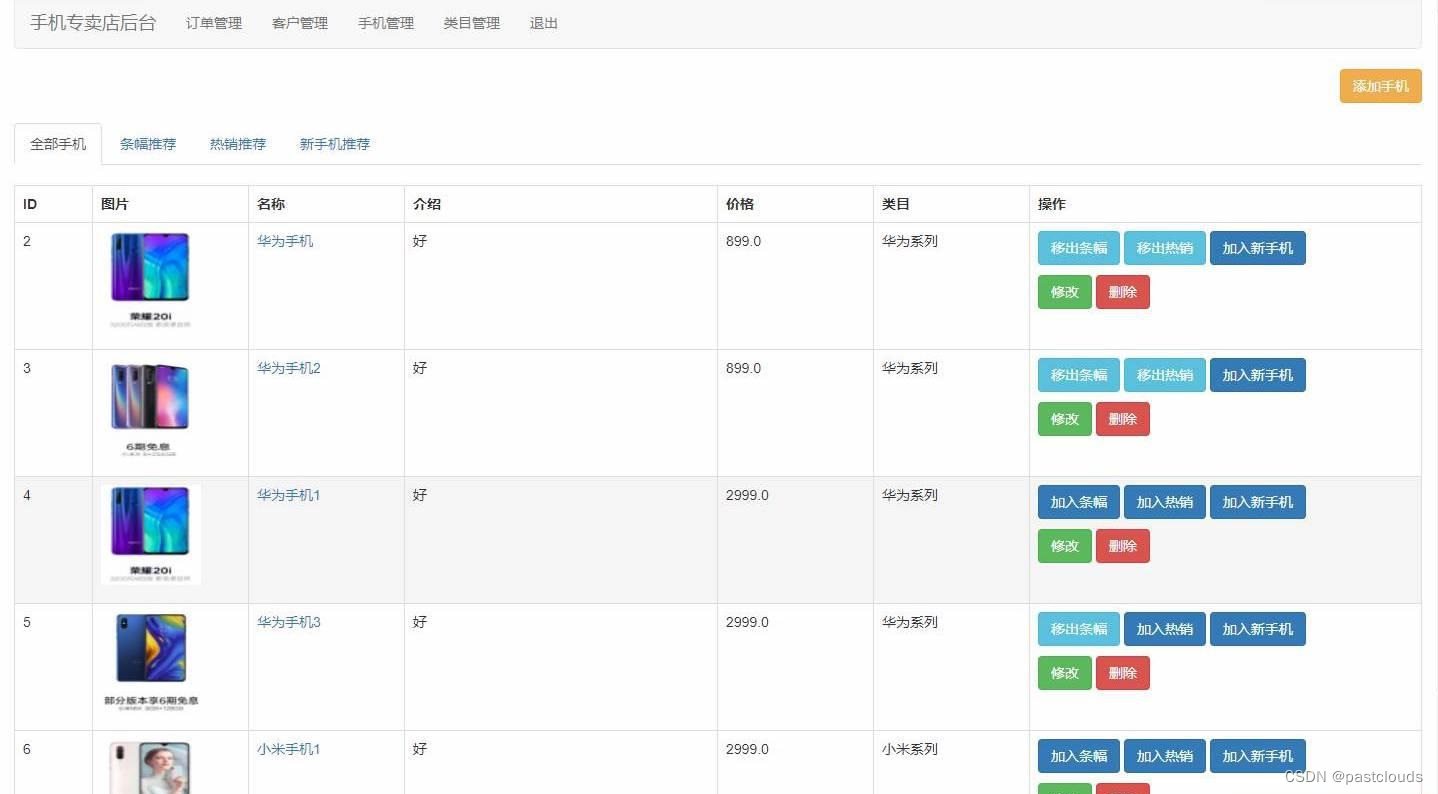Viewport: 1438px width, 794px height.
Task: Select the 全部手机 tab
Action: click(x=57, y=143)
